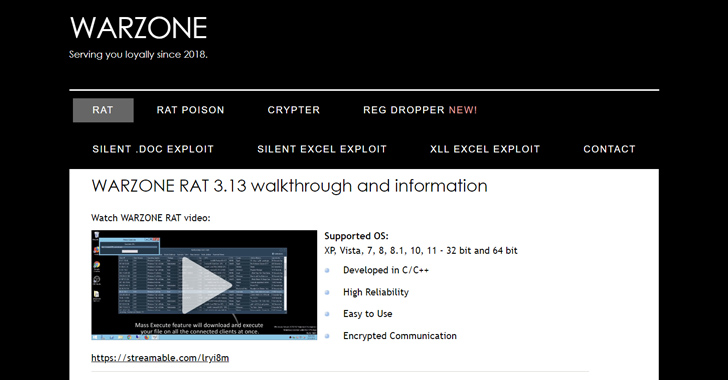Open the CRYPTER section

point(293,110)
